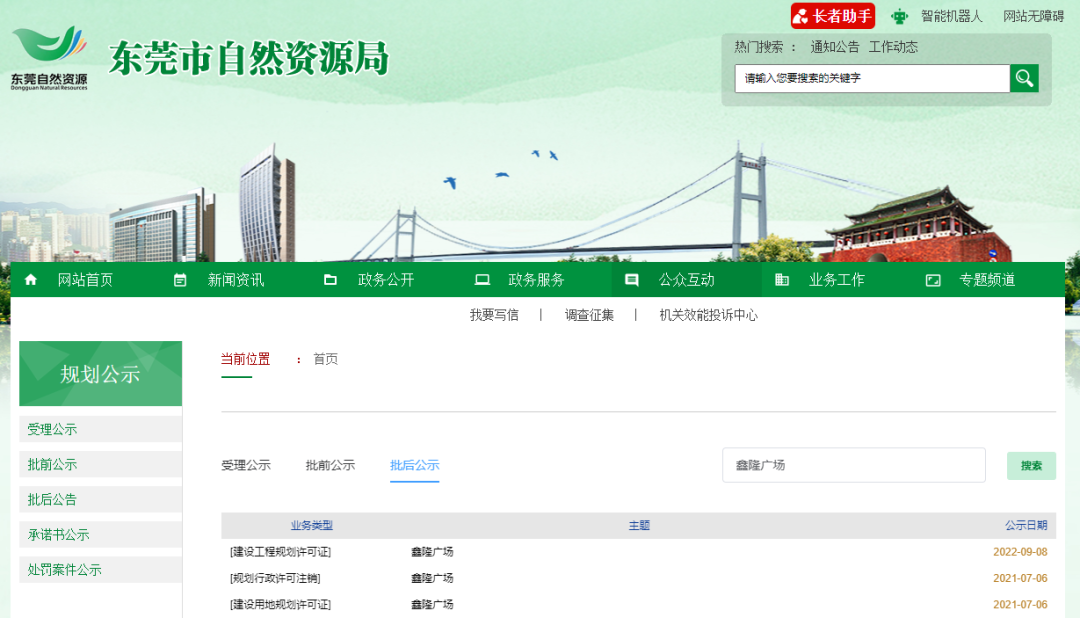Viewport: 1080px width, 618px height.
Task: Open the 长者助手 elder assistant button
Action: [833, 16]
